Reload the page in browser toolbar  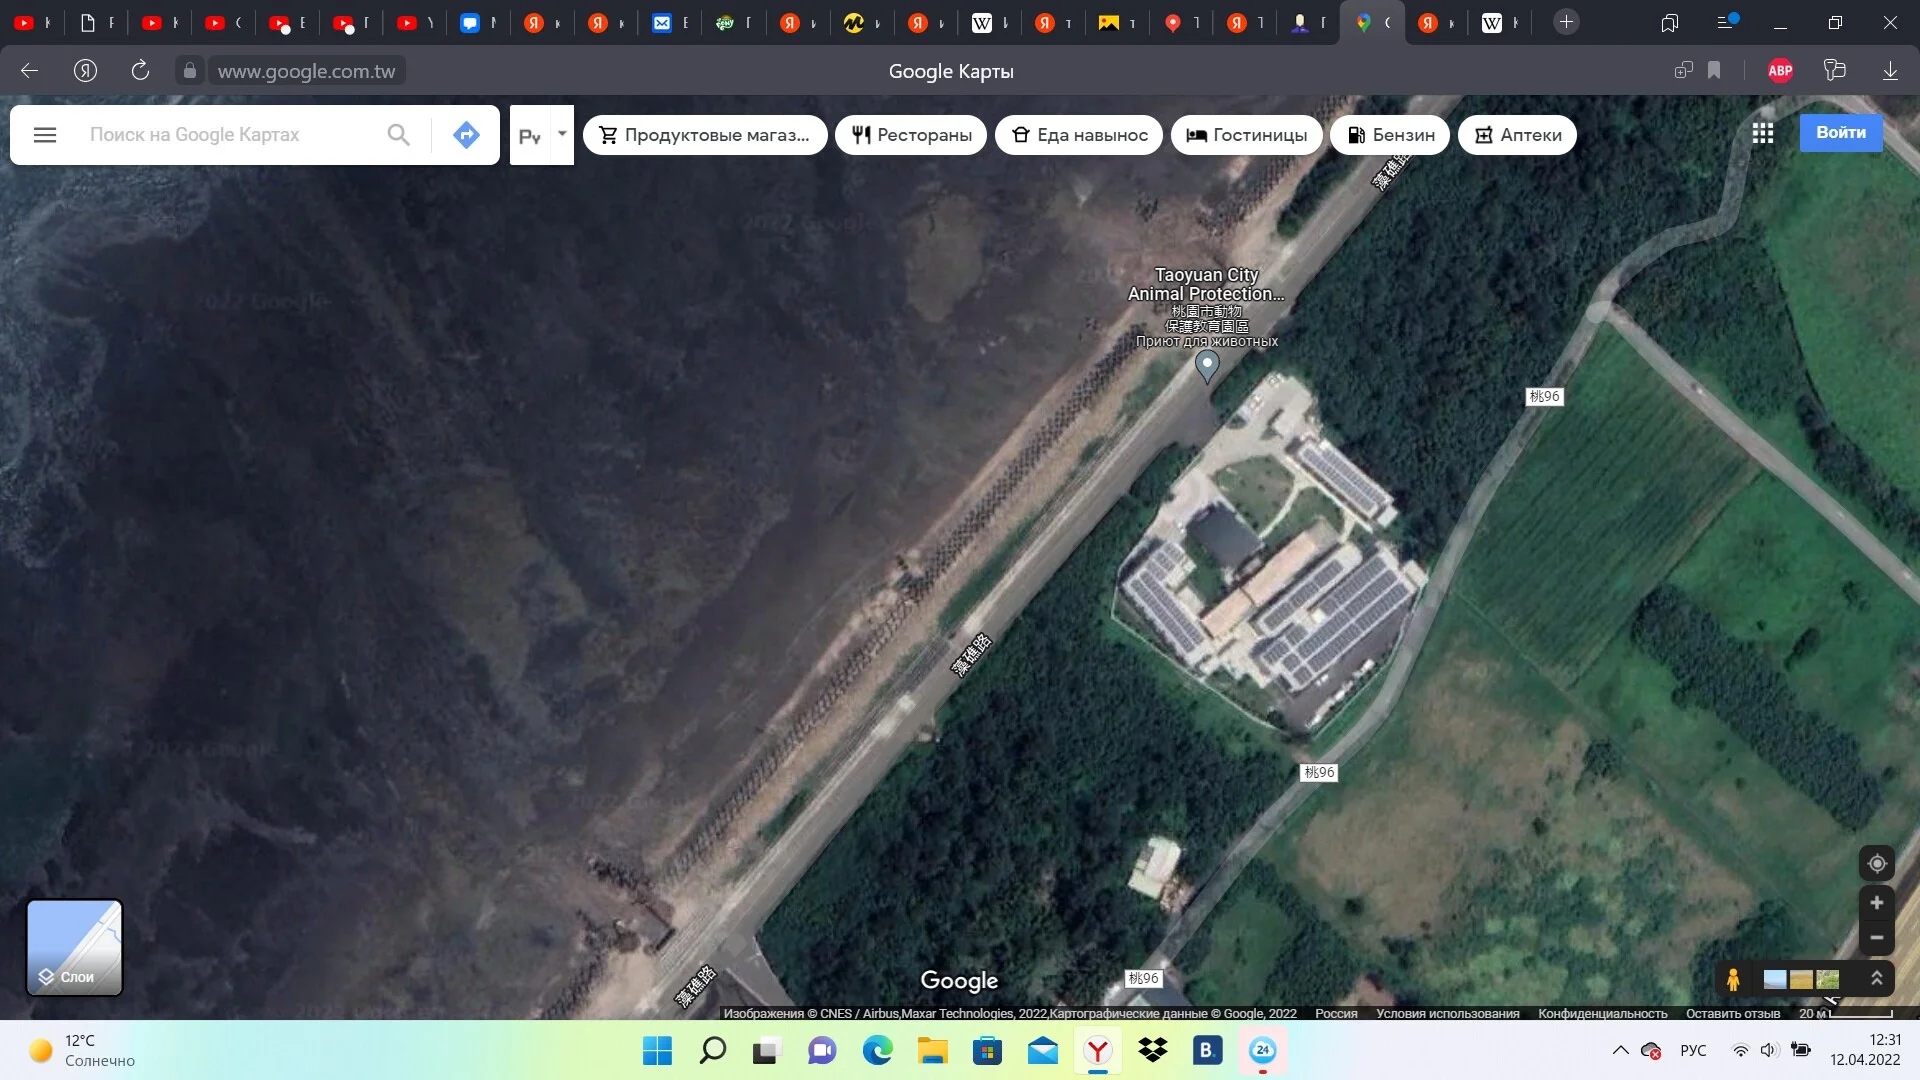tap(140, 71)
